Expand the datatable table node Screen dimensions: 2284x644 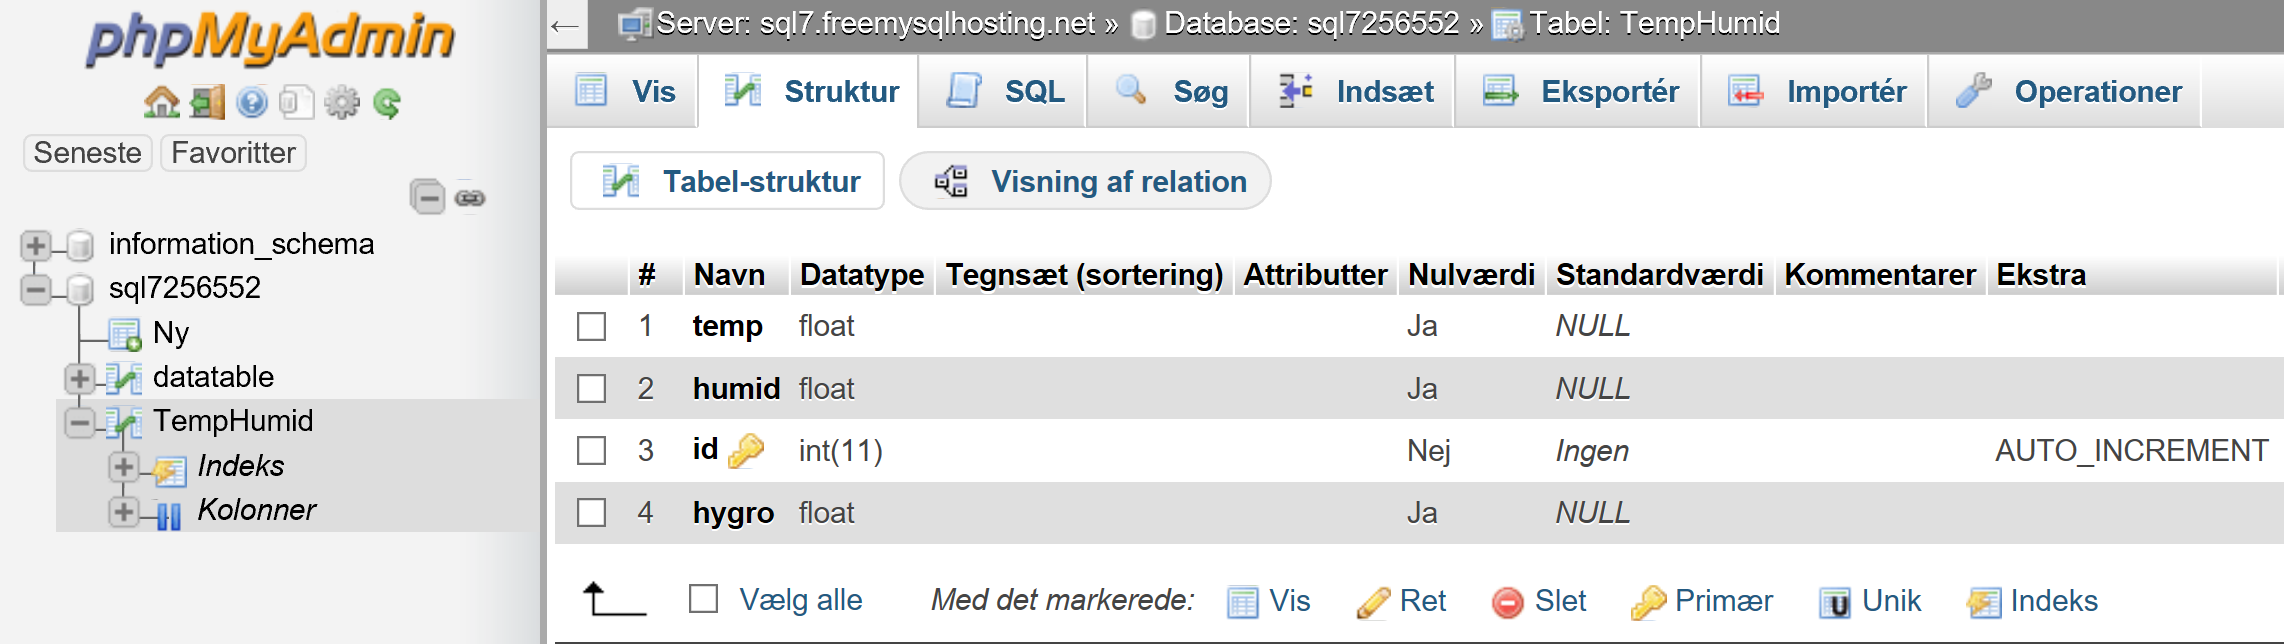tap(79, 378)
